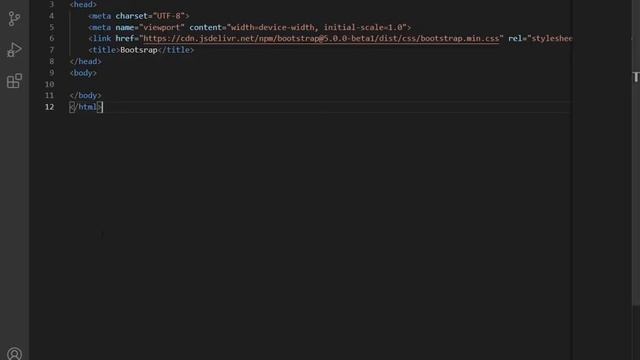
Task: Open the Extensions view
Action: [x=14, y=81]
